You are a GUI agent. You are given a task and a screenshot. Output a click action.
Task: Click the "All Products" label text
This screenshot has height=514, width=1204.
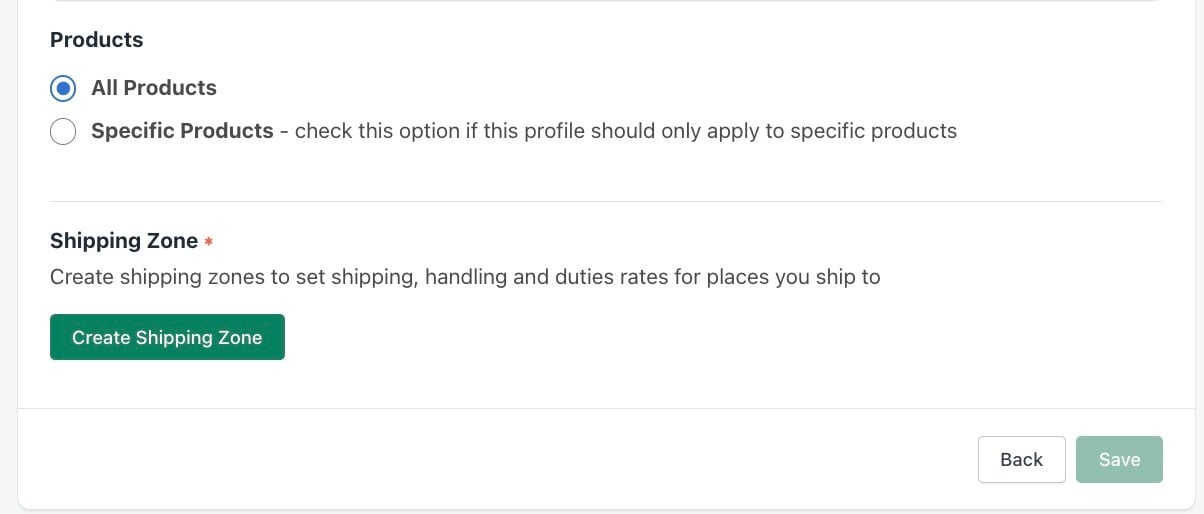[154, 88]
